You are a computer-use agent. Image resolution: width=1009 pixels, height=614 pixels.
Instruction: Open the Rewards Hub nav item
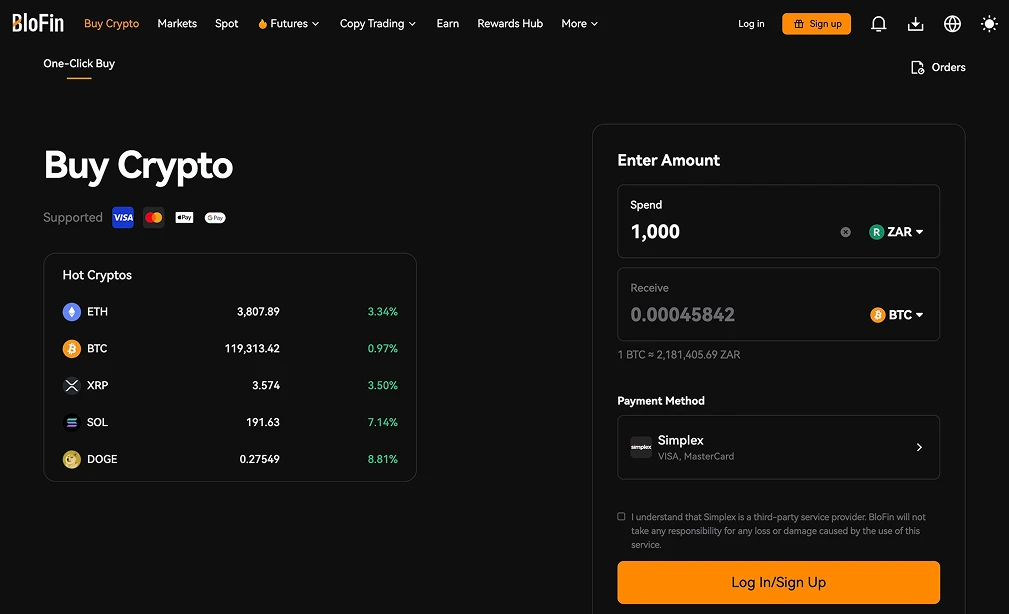tap(510, 24)
